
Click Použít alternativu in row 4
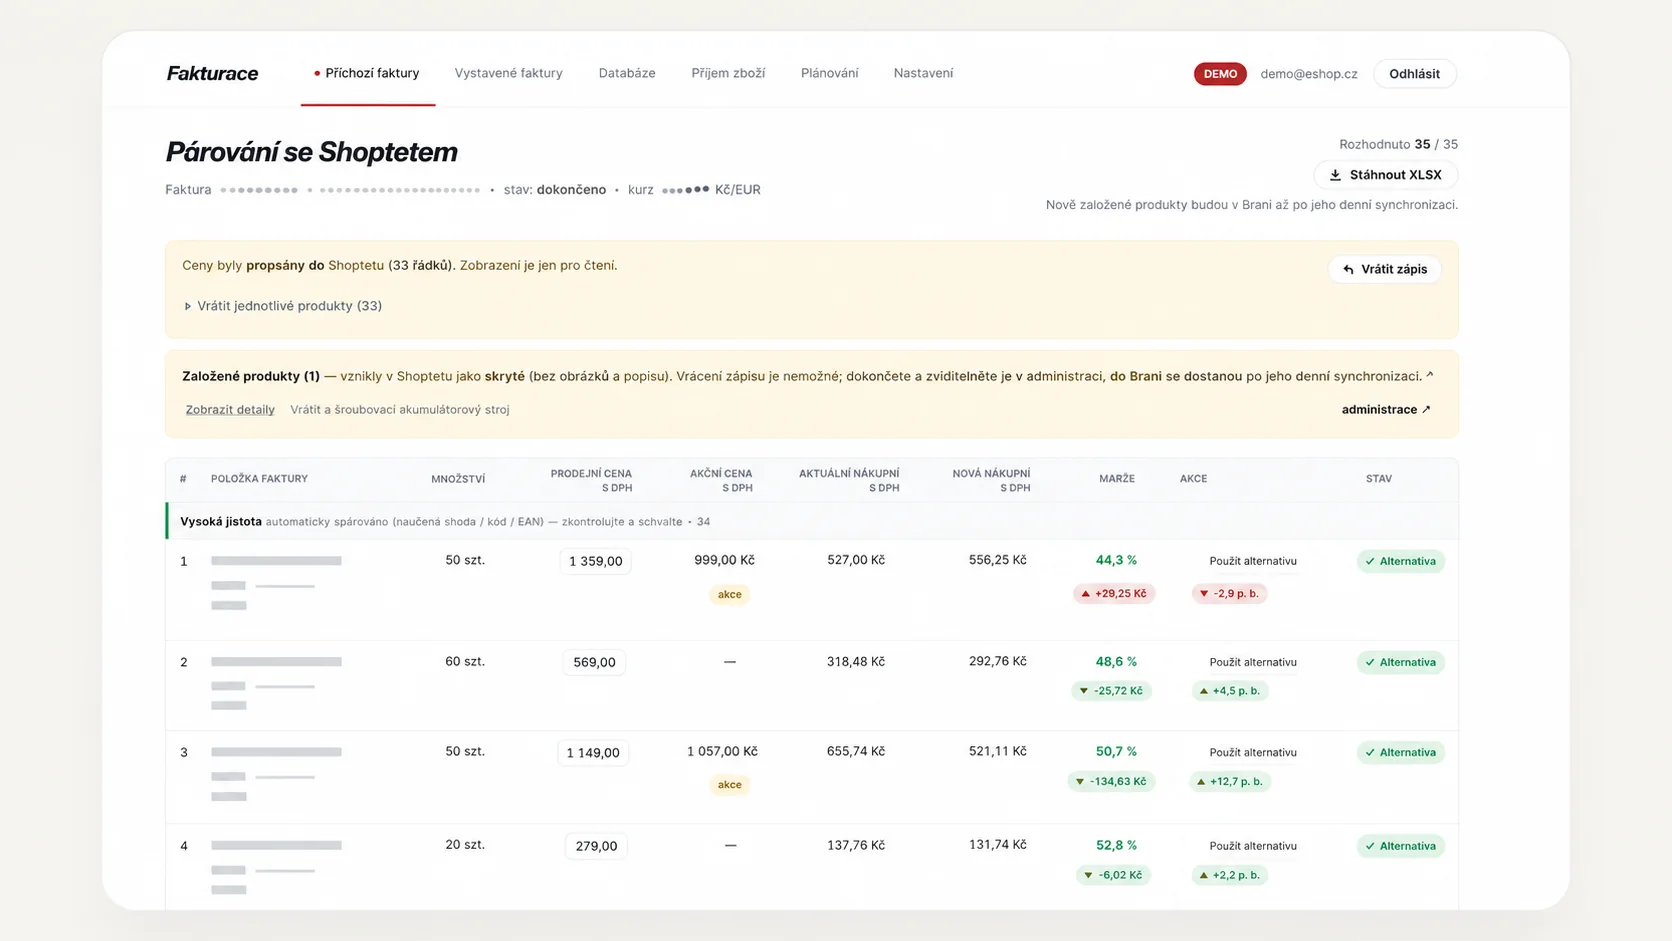(x=1253, y=846)
